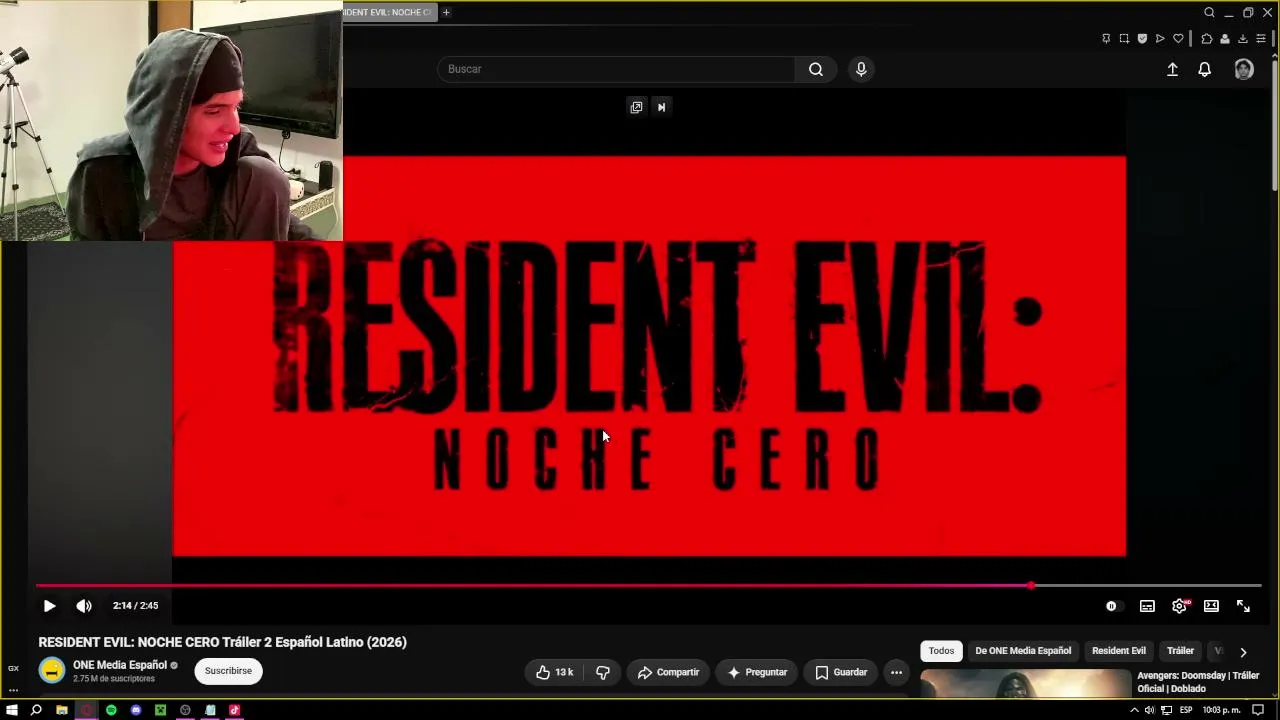This screenshot has width=1280, height=720.
Task: Open a new browser tab with plus
Action: tap(446, 12)
